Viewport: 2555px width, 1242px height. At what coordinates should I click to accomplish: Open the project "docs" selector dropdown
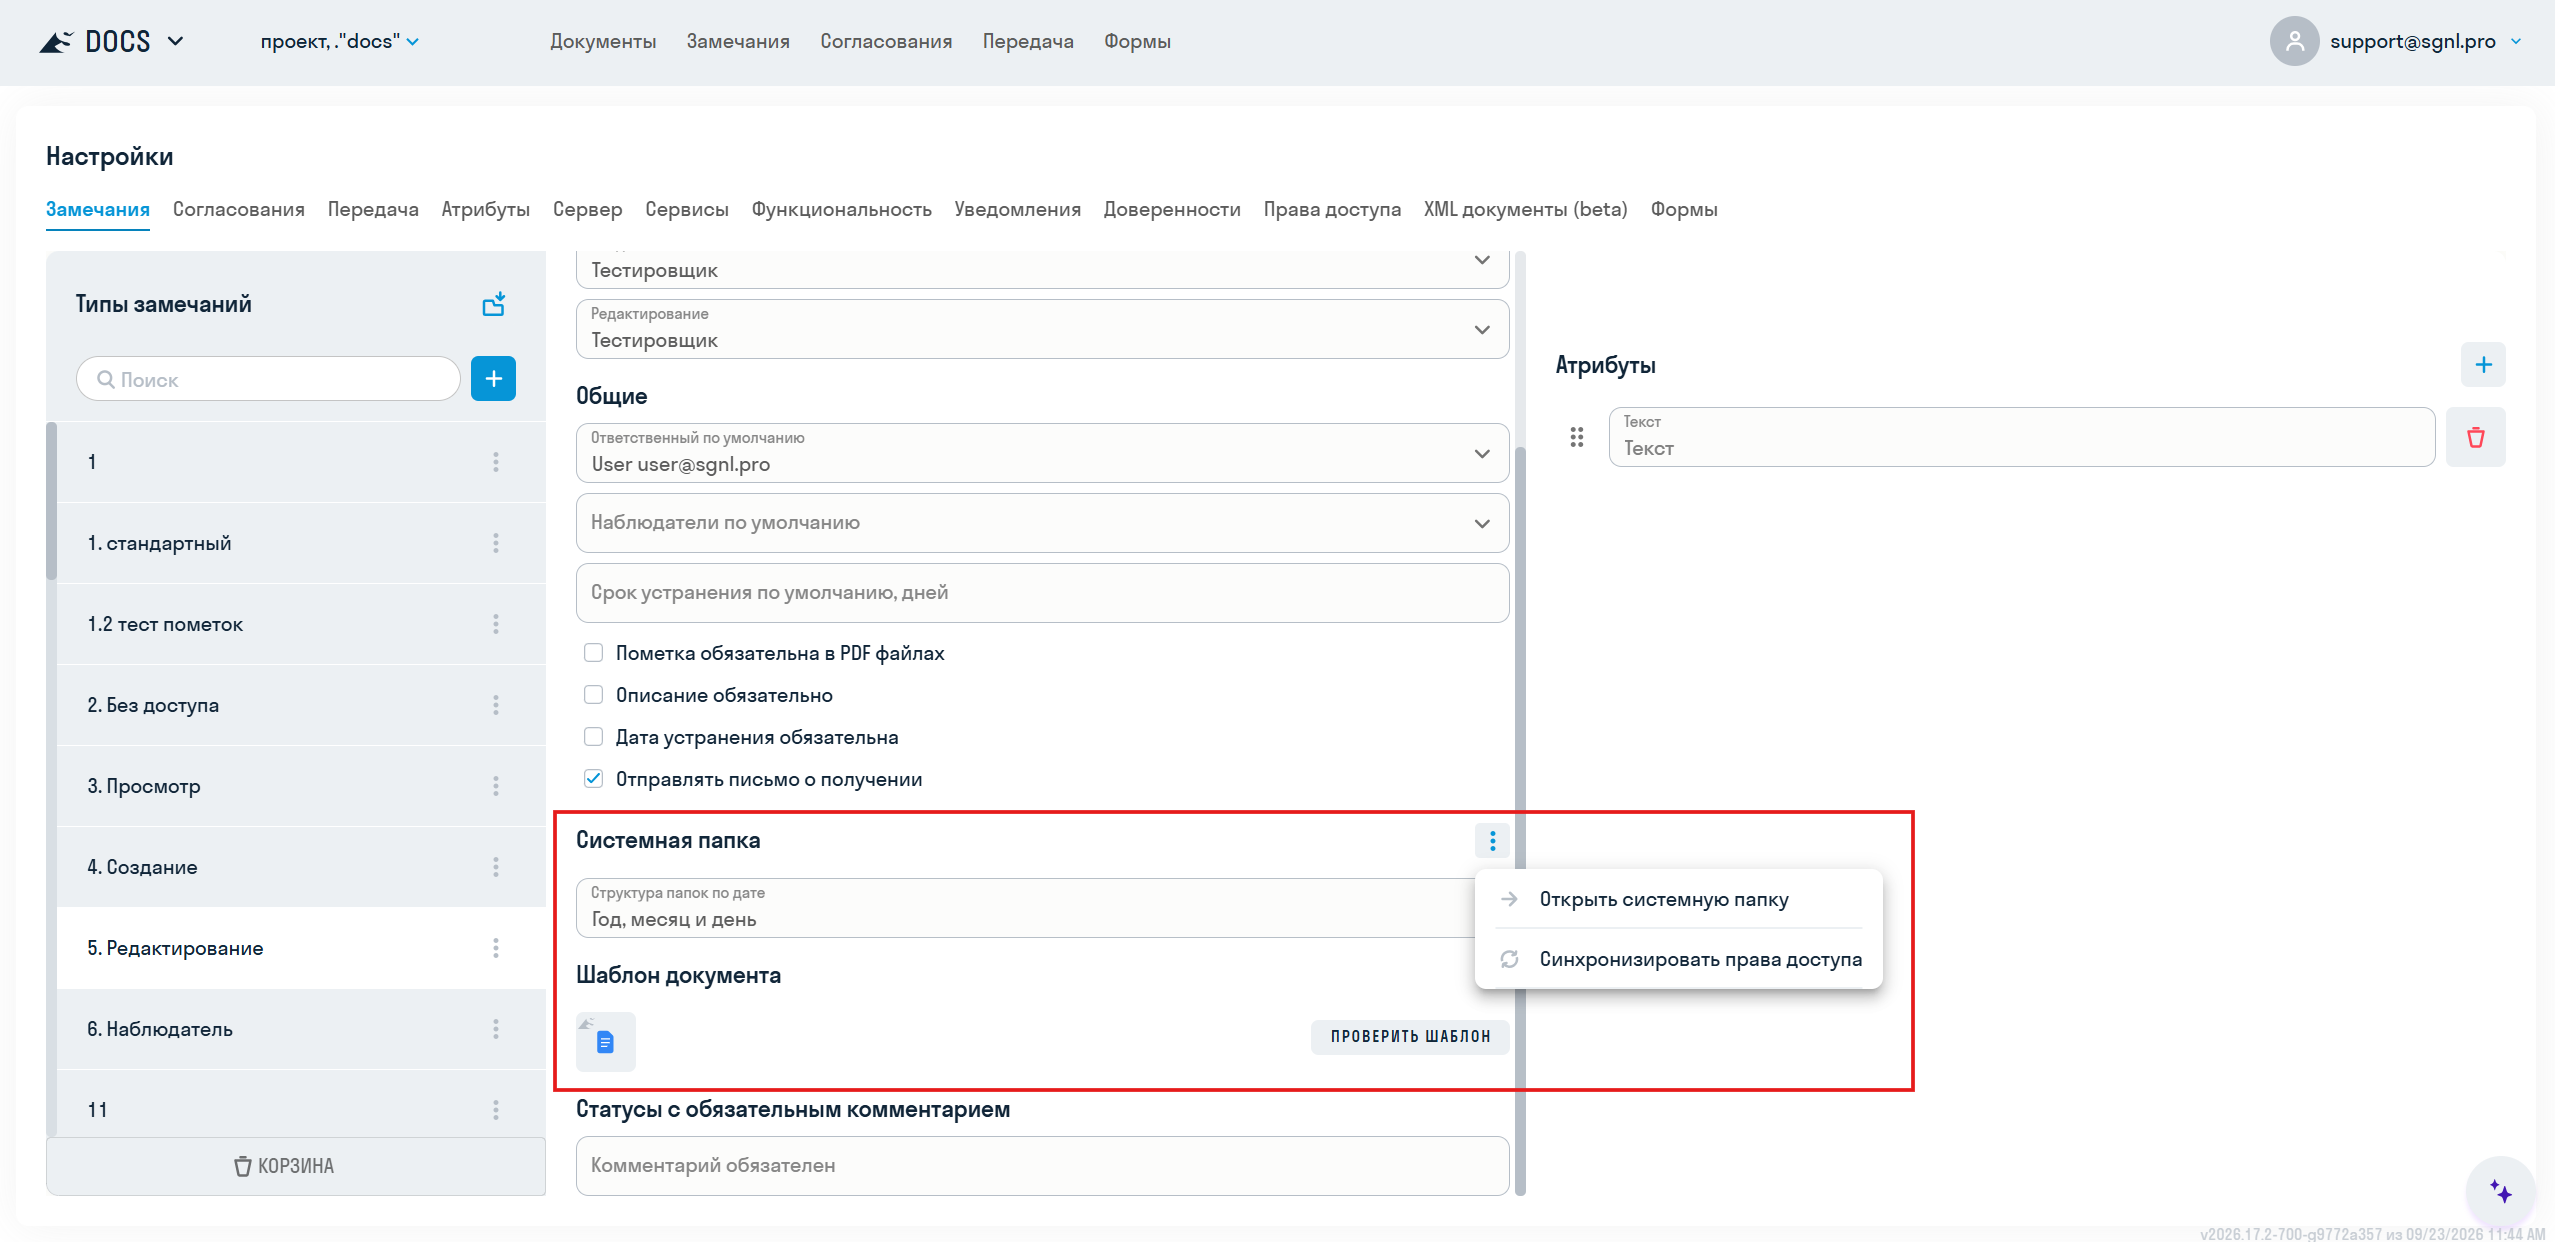340,41
